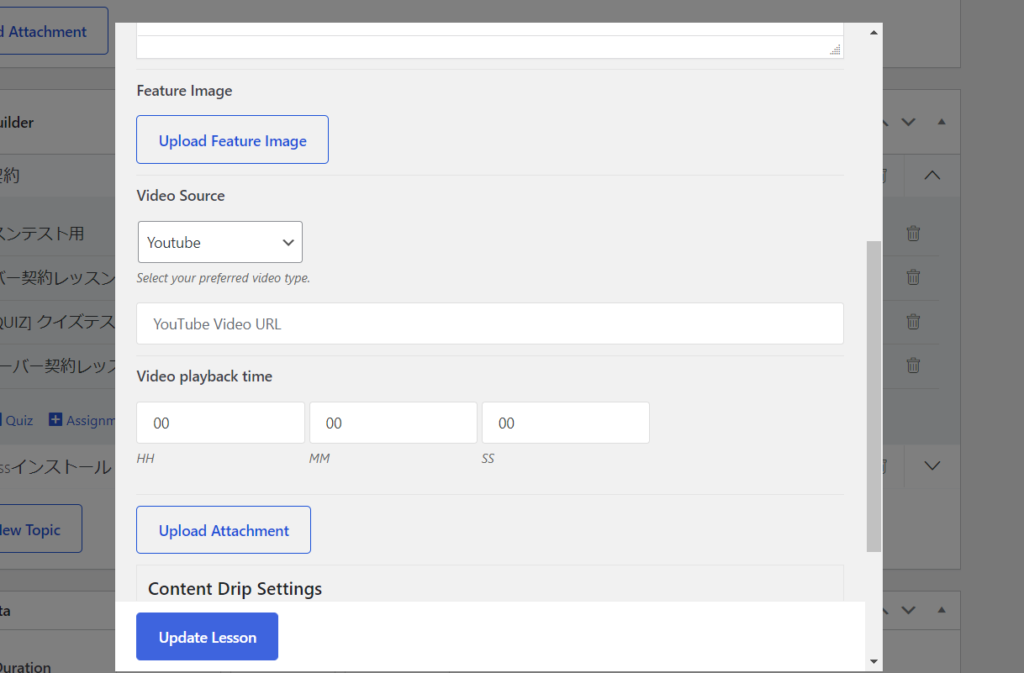Focus the YouTube Video URL field

click(490, 324)
